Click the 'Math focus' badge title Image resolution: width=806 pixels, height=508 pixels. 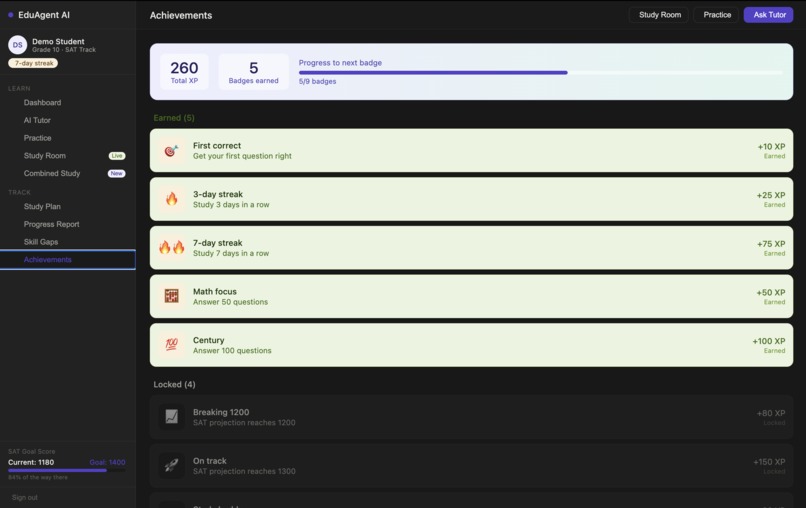click(215, 291)
